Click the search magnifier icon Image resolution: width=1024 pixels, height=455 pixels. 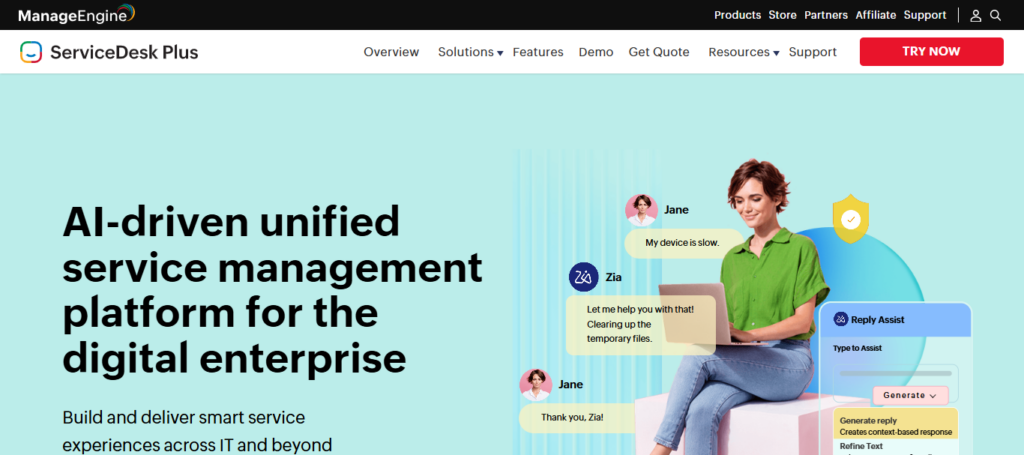(995, 15)
